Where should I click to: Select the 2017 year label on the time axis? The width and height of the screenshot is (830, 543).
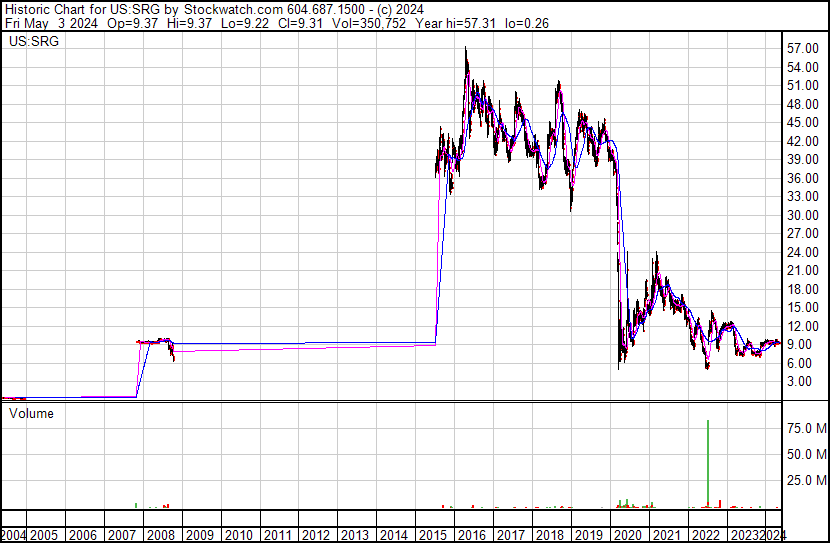[511, 535]
